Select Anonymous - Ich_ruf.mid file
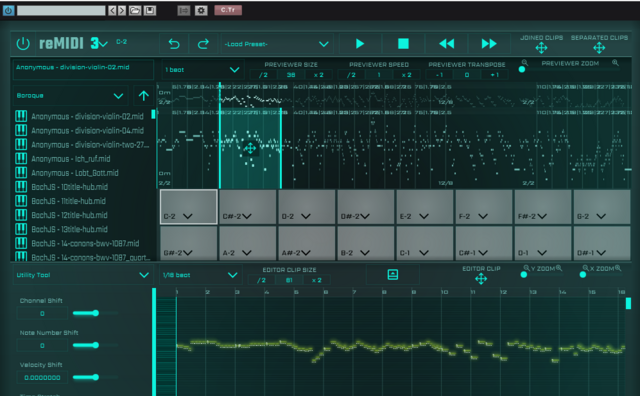Viewport: 640px width, 396px height. tap(71, 159)
